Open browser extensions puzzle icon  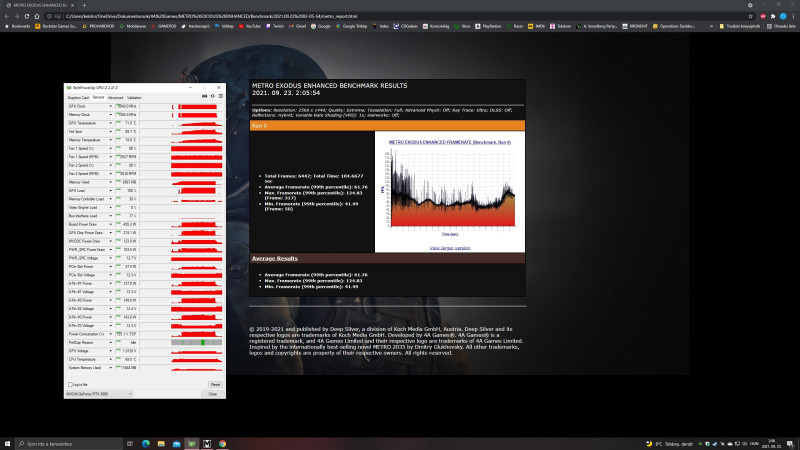[x=772, y=16]
